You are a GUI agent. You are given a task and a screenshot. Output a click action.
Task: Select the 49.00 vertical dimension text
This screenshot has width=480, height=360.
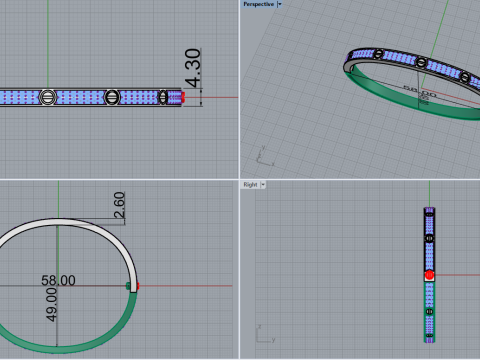tap(51, 304)
